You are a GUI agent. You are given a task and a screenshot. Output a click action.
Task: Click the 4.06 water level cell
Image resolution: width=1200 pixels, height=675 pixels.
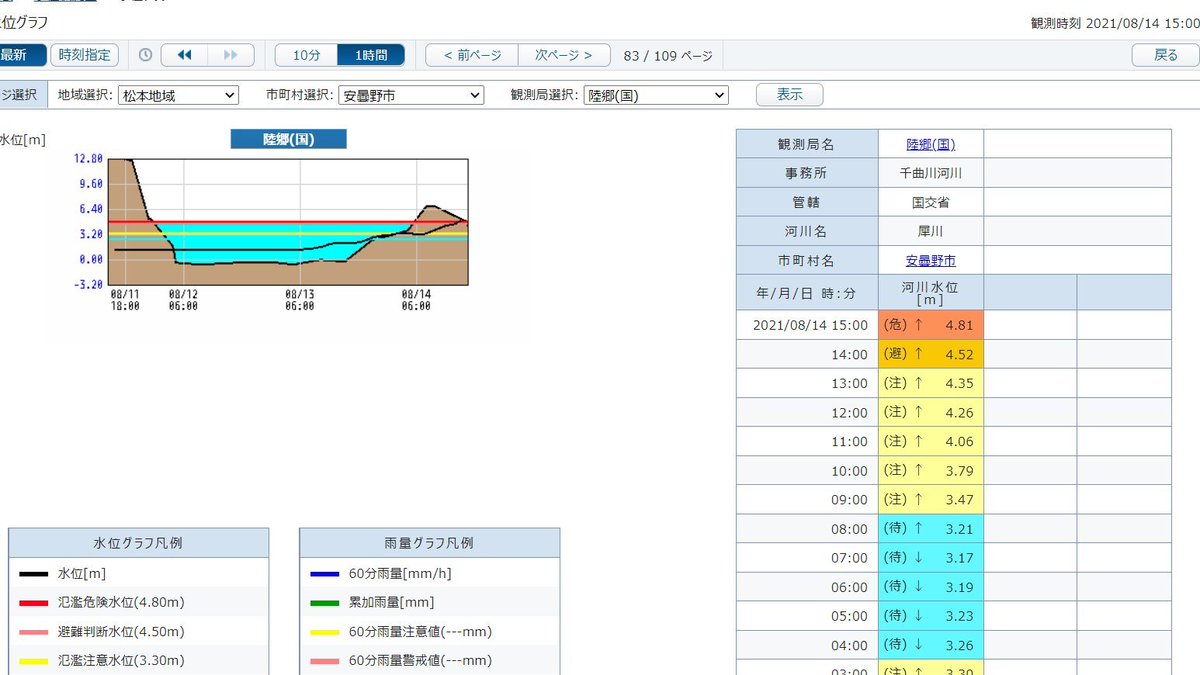pyautogui.click(x=930, y=441)
